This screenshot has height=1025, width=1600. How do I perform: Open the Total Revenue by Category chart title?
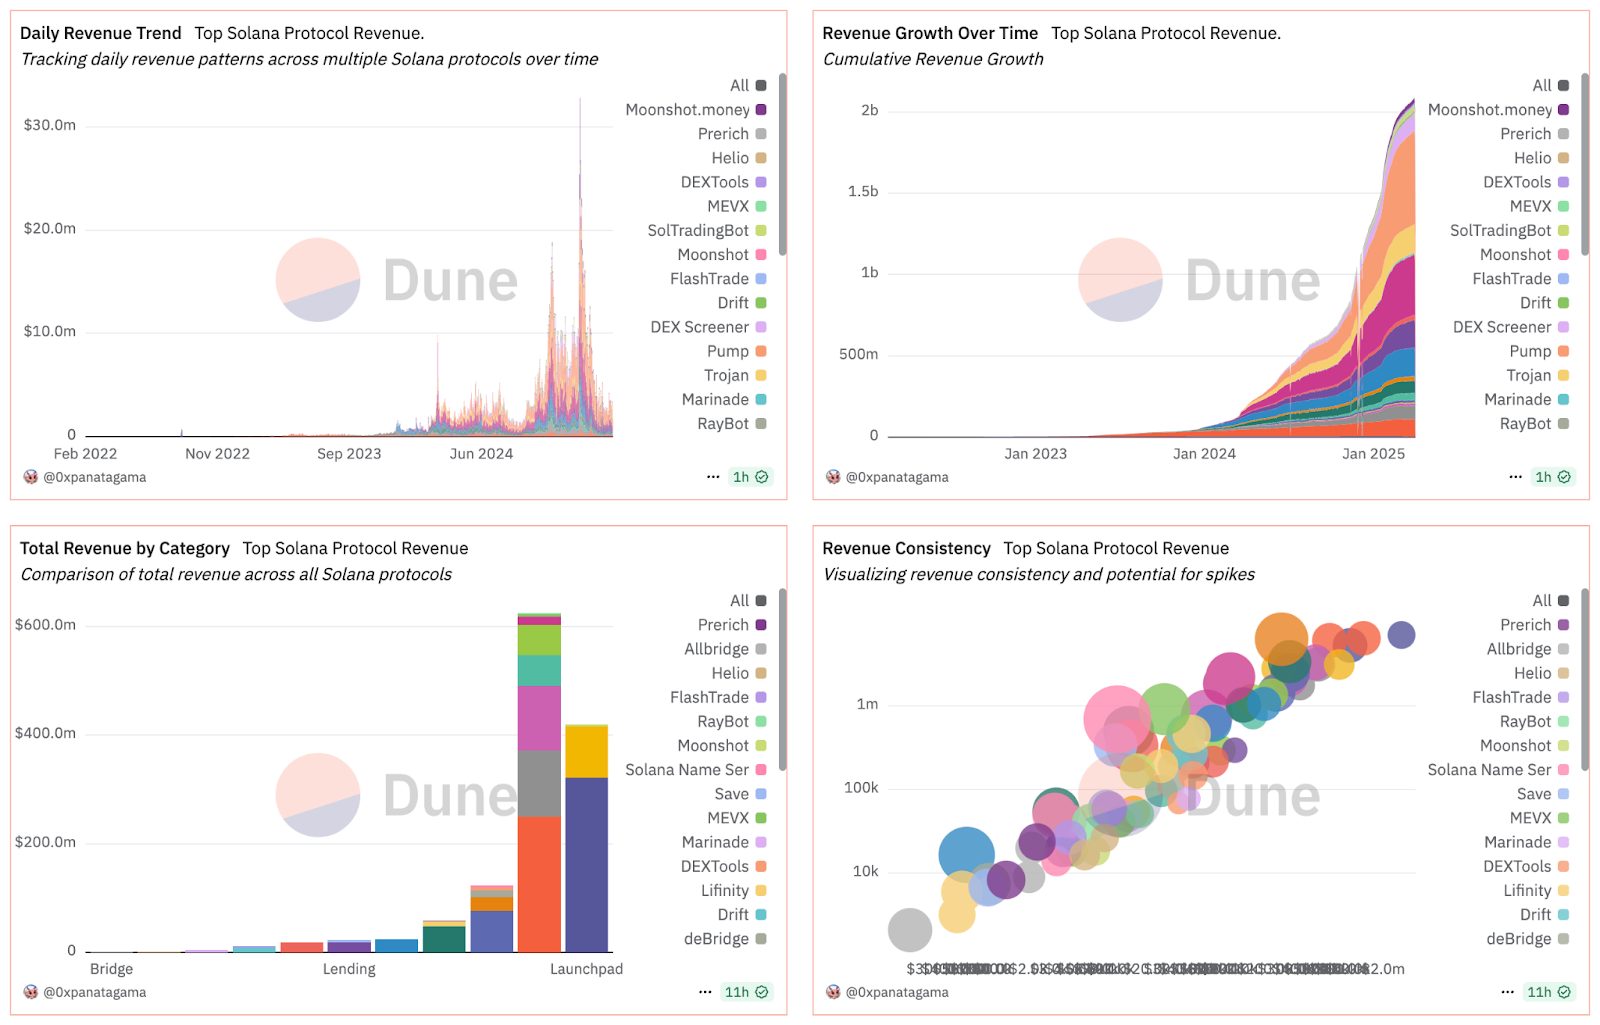(125, 548)
